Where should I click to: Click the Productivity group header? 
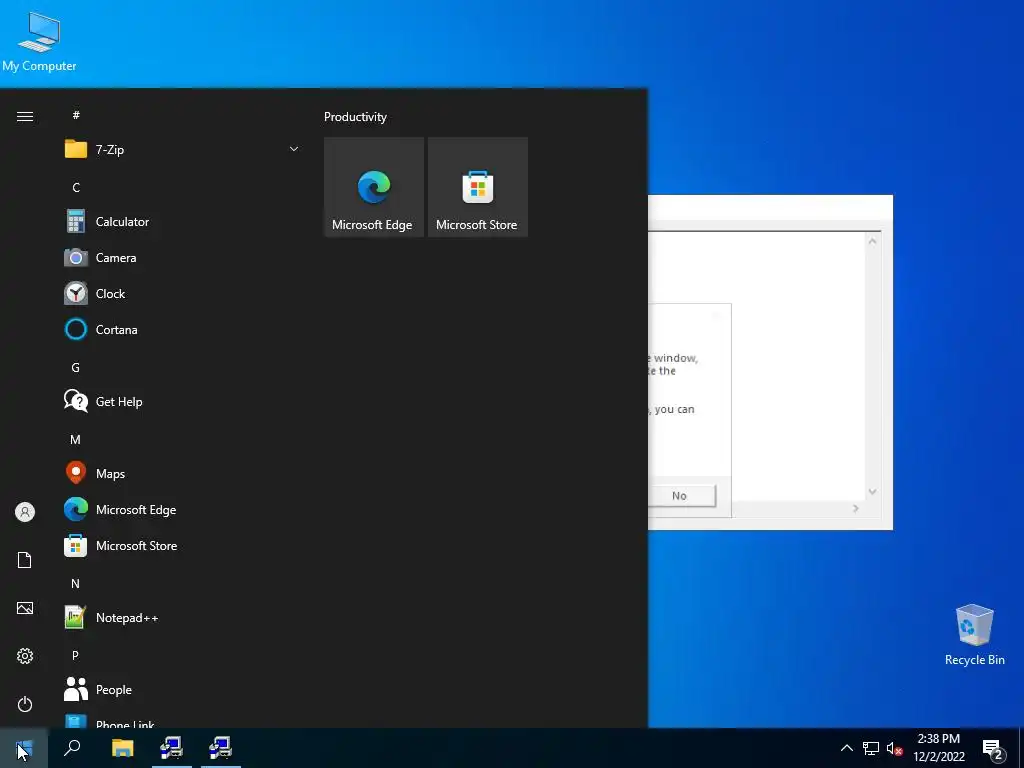point(355,117)
